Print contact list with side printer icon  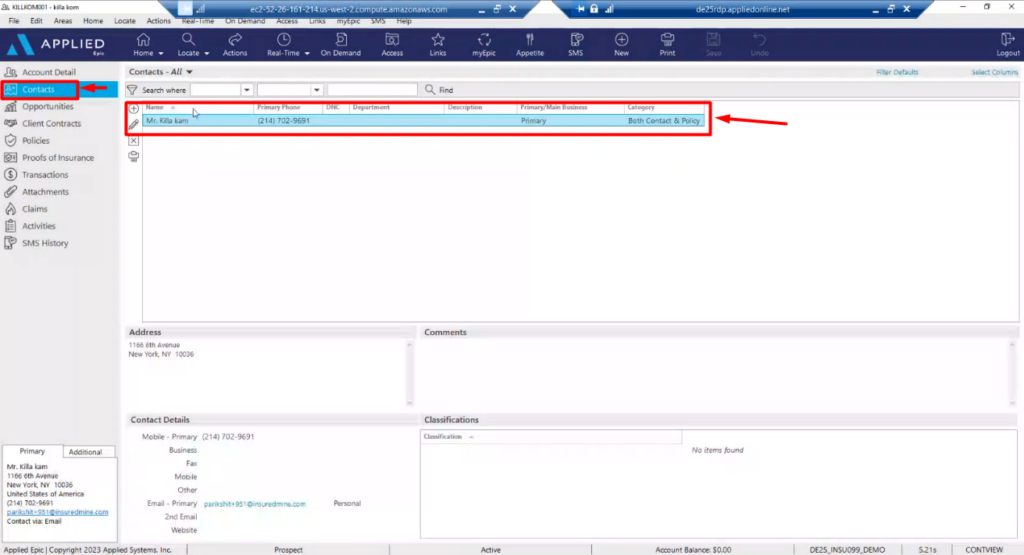pos(134,156)
